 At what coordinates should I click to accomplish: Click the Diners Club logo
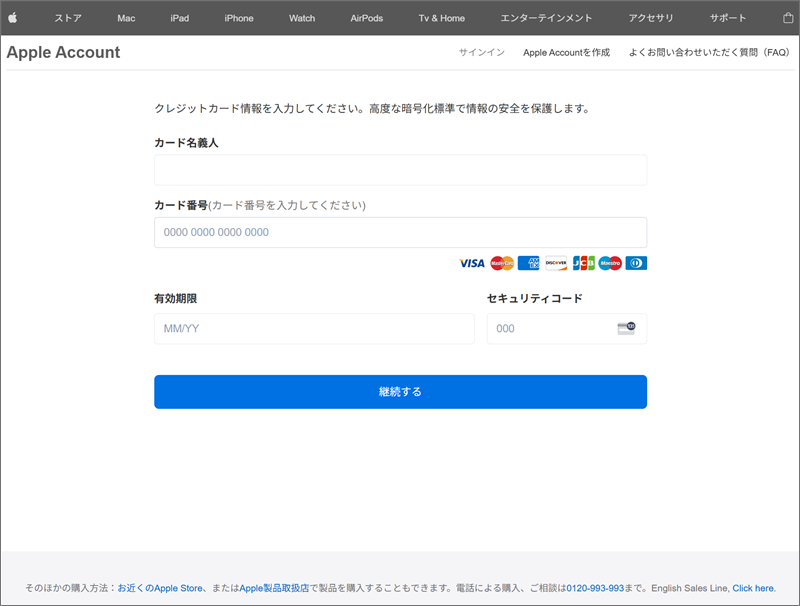coord(636,263)
